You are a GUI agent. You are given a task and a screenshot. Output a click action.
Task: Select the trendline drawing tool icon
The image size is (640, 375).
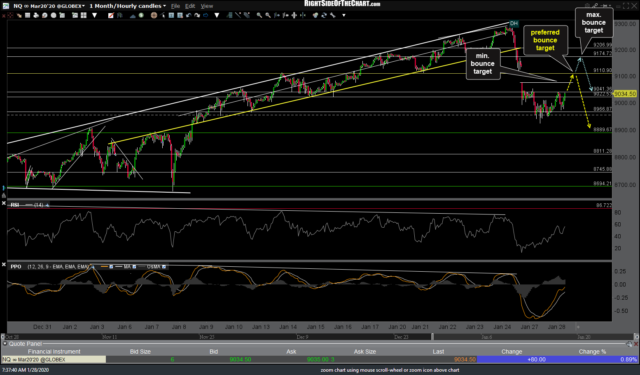tap(238, 15)
